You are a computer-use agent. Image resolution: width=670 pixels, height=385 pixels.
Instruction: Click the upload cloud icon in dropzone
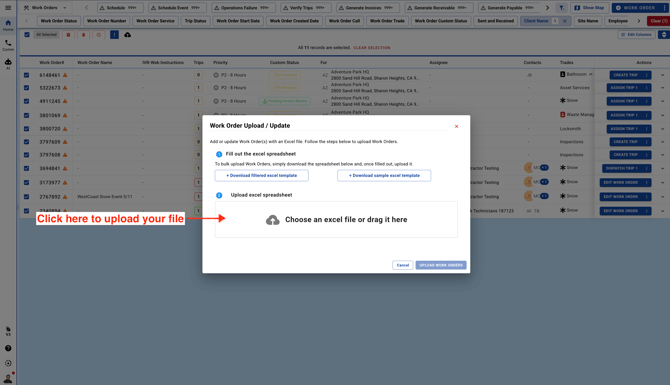click(273, 220)
